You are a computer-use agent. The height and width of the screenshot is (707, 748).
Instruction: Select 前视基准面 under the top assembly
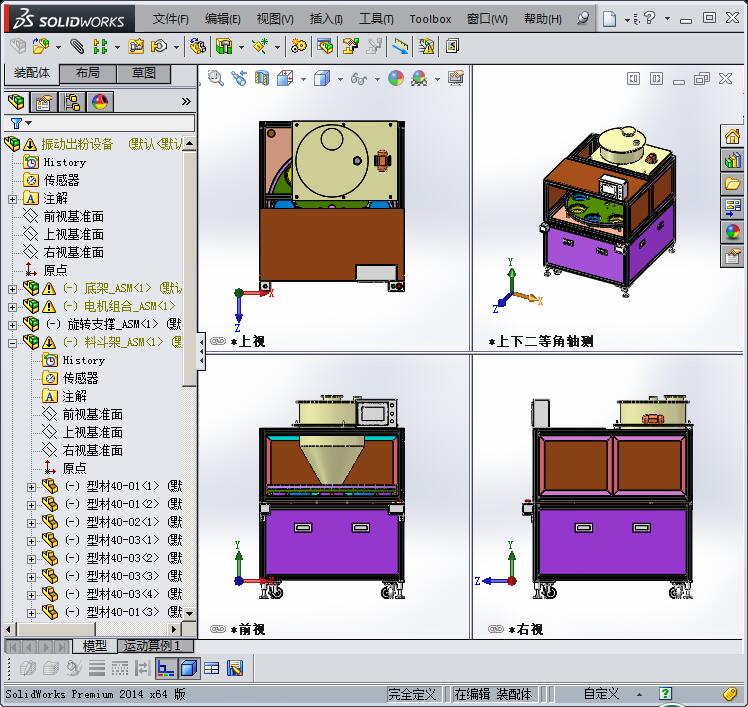pos(73,217)
